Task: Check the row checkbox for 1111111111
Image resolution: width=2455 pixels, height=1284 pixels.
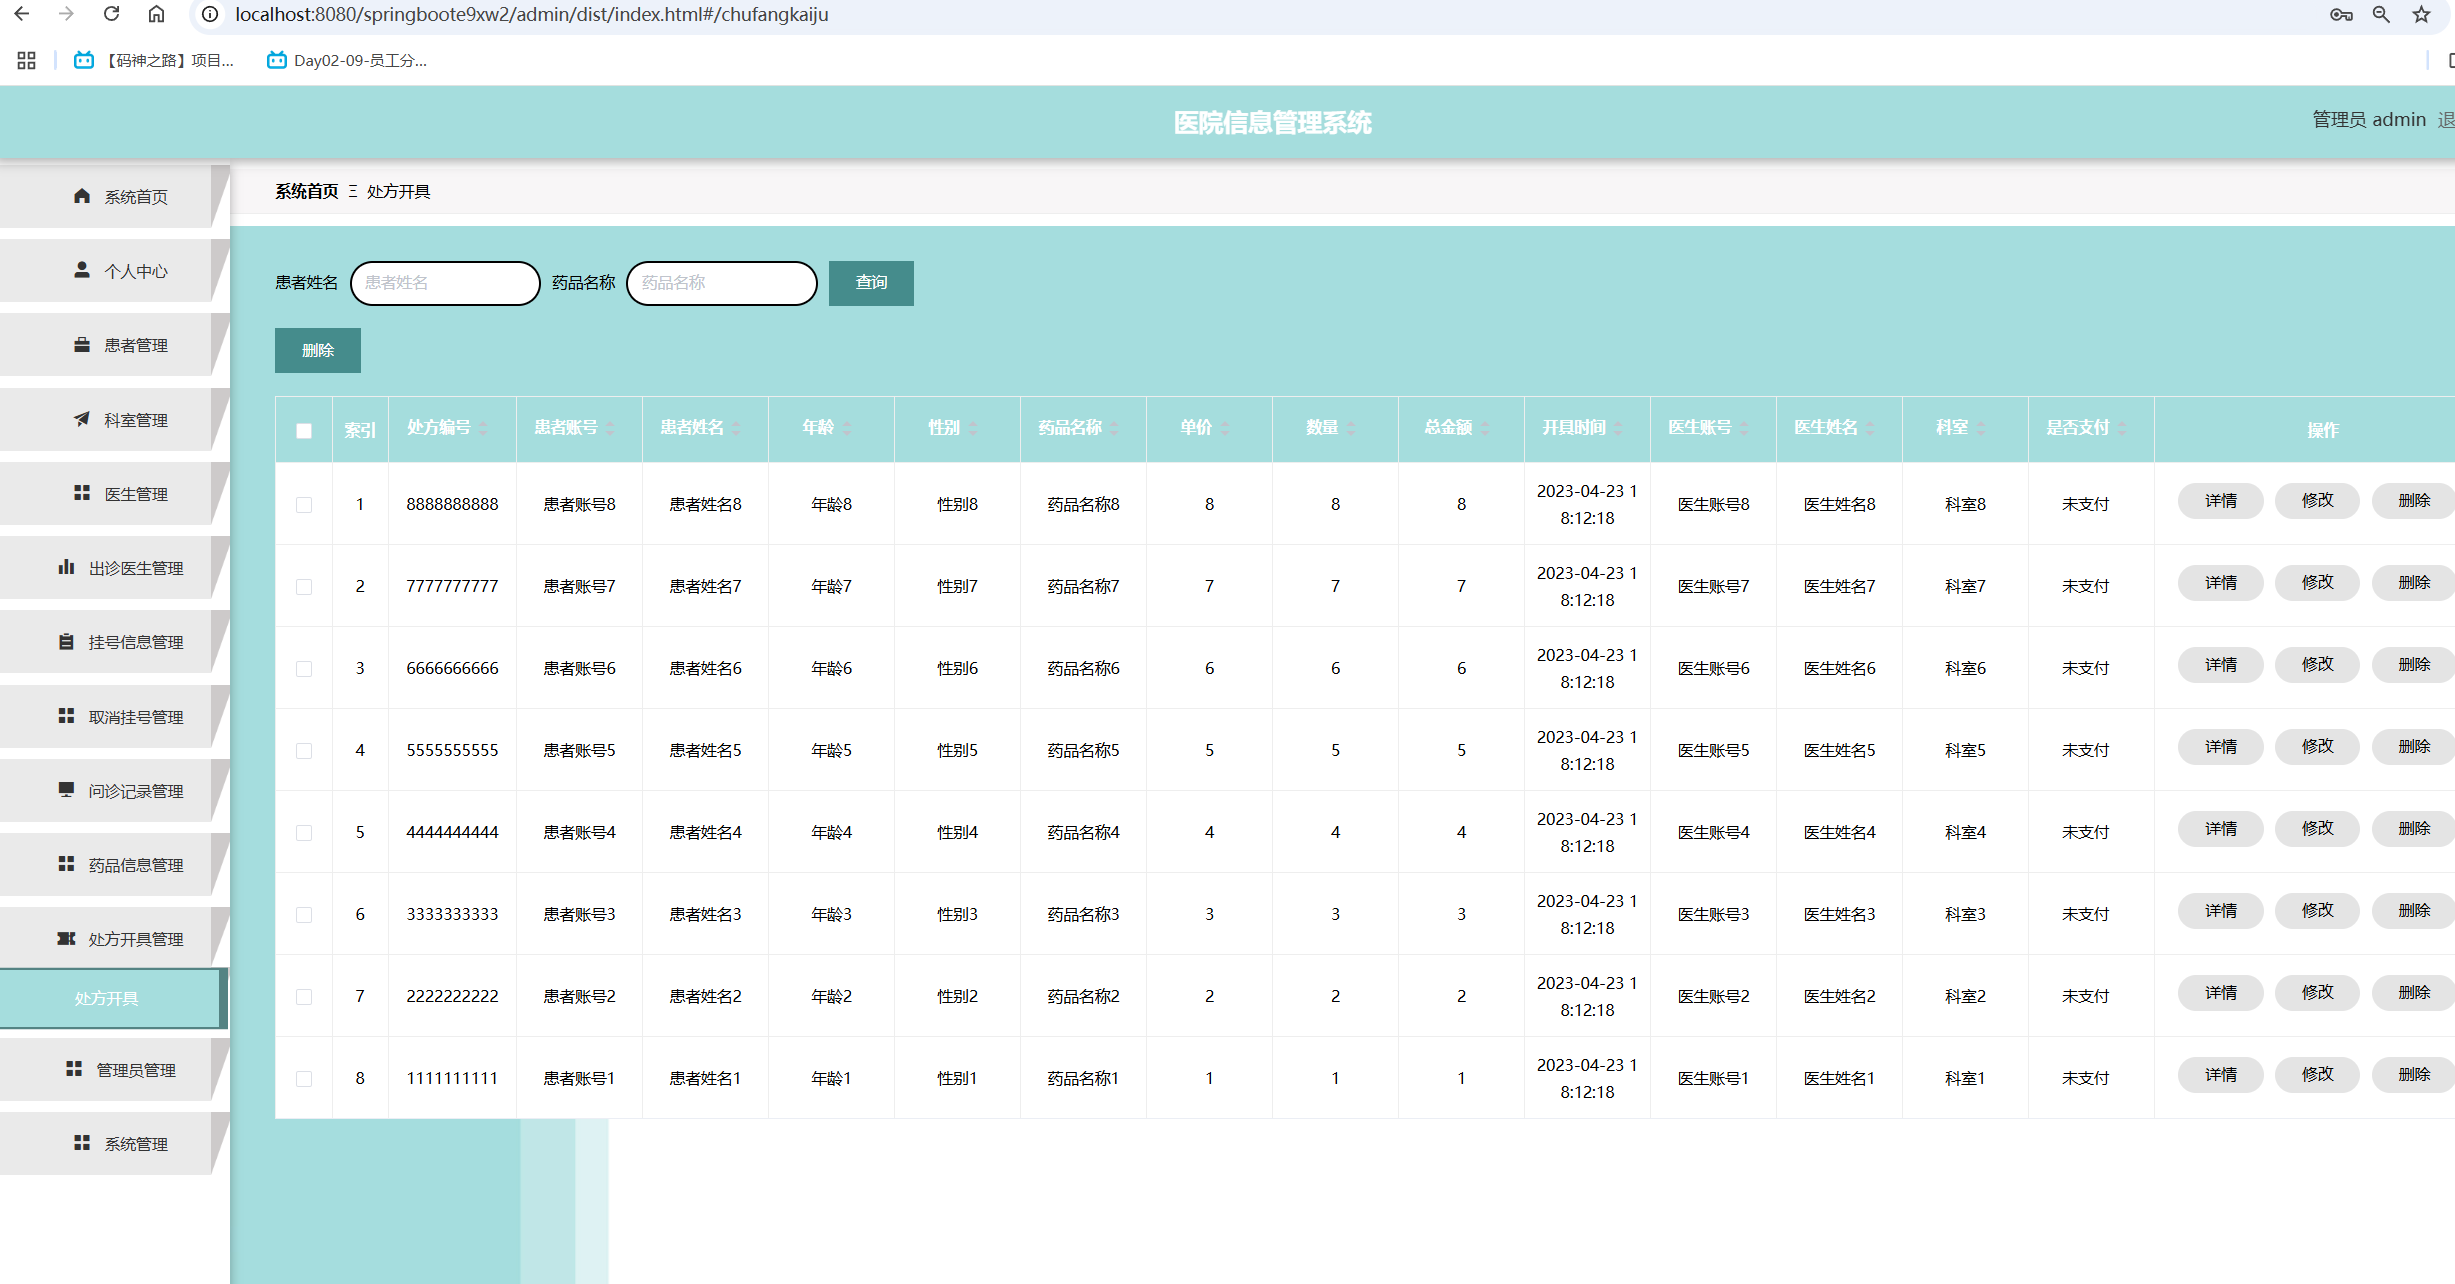Action: tap(304, 1079)
